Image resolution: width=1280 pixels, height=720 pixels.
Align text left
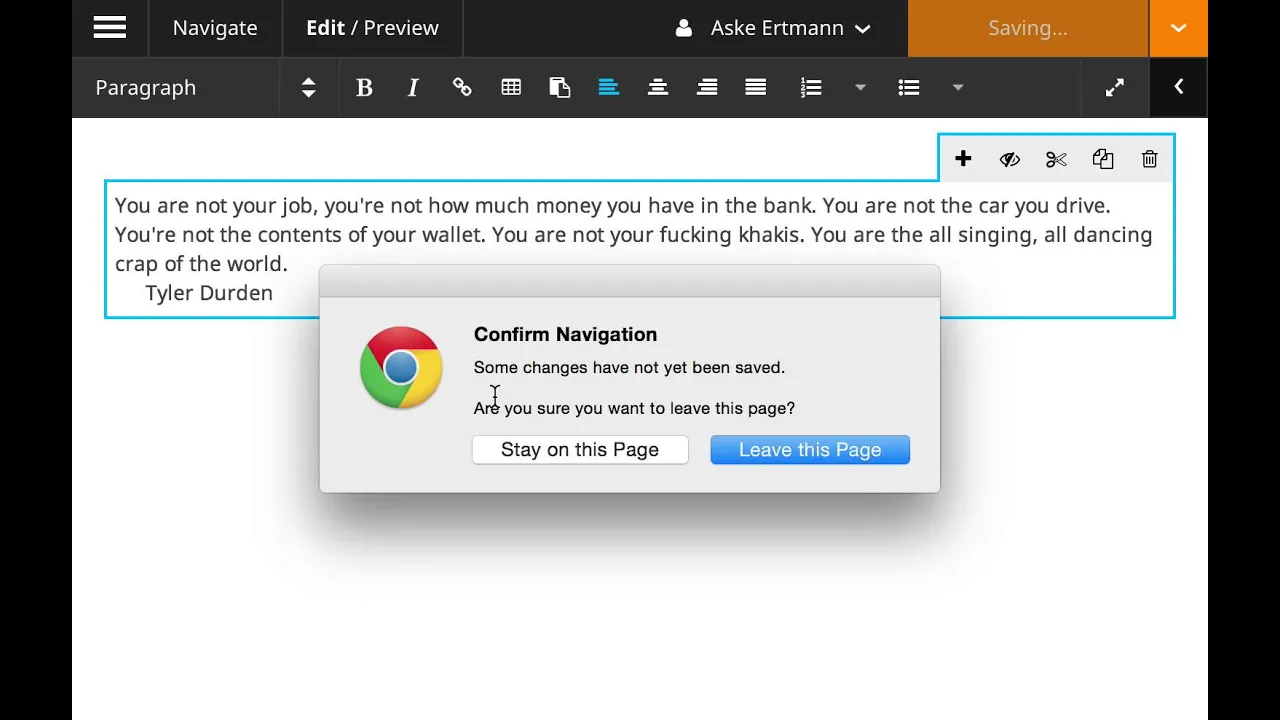coord(609,88)
